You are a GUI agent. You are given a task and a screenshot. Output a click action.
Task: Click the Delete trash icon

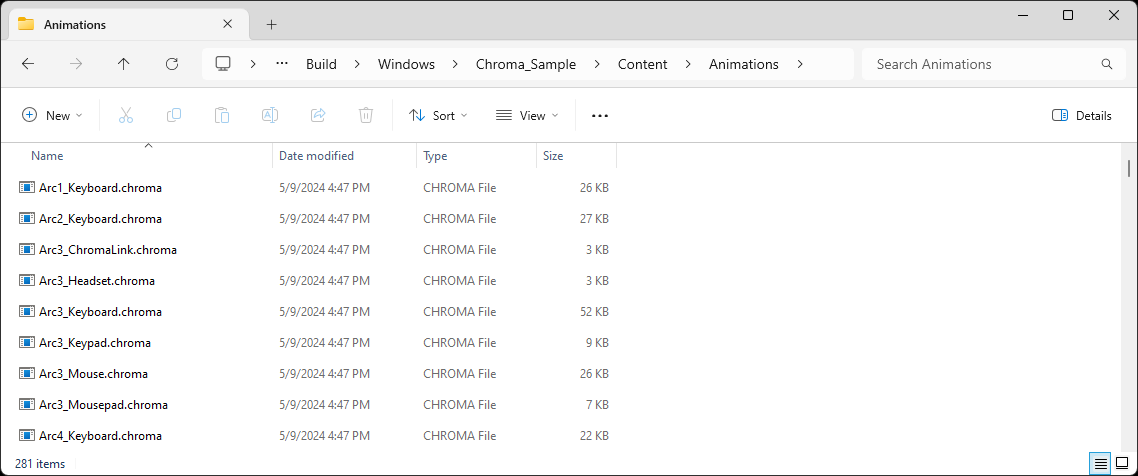pyautogui.click(x=366, y=116)
